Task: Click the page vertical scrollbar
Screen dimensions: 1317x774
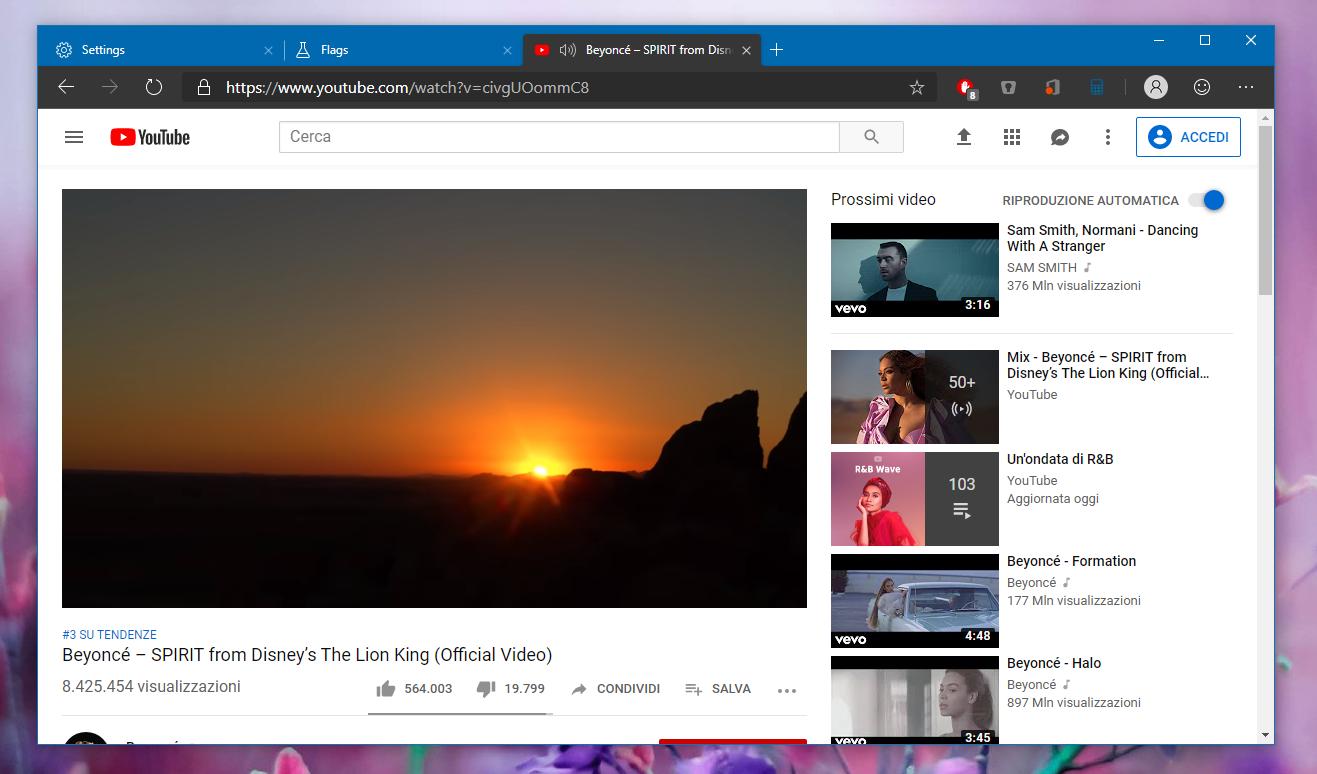Action: (x=1266, y=211)
